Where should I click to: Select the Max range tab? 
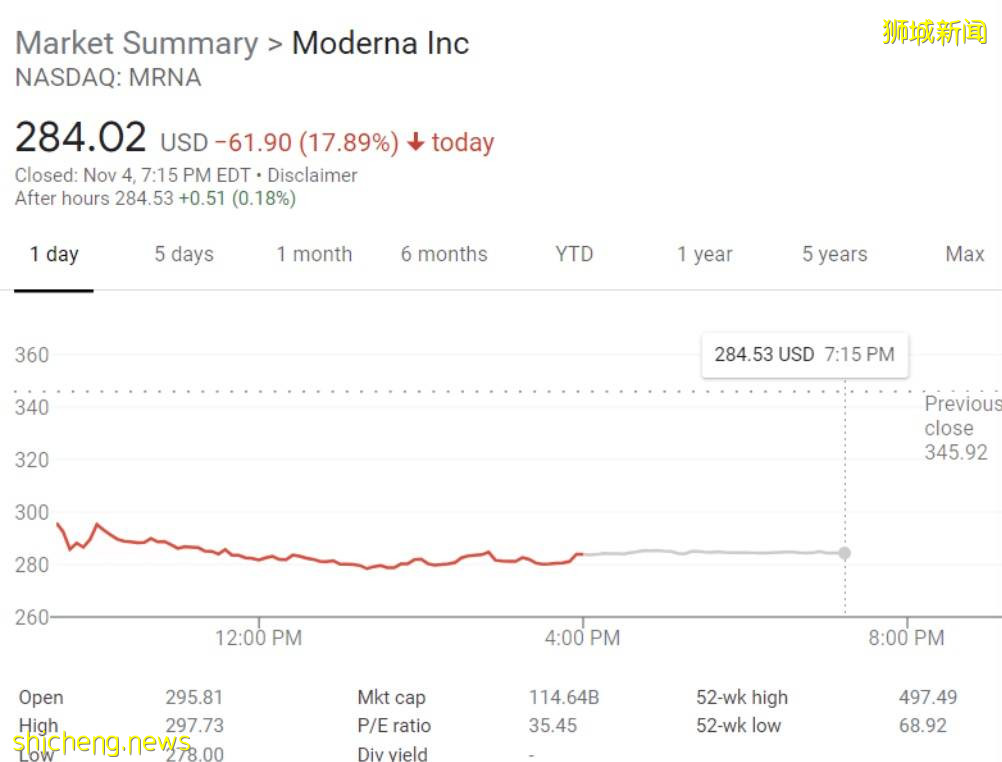click(965, 255)
